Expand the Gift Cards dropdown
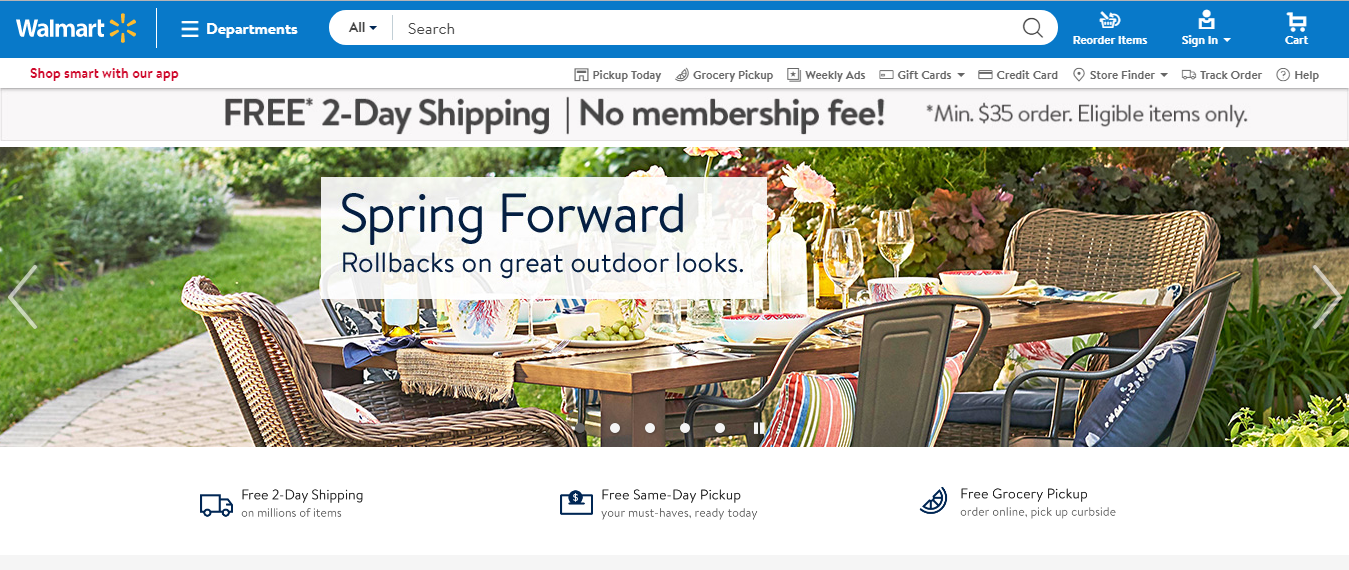 (922, 75)
